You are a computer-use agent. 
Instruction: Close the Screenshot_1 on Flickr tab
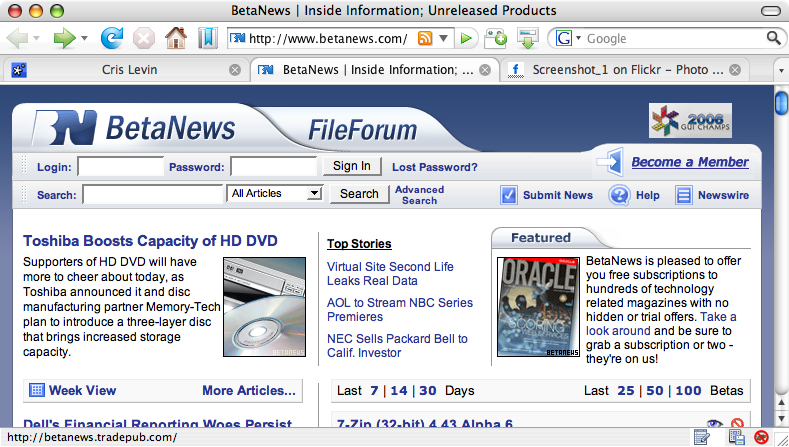coord(735,70)
